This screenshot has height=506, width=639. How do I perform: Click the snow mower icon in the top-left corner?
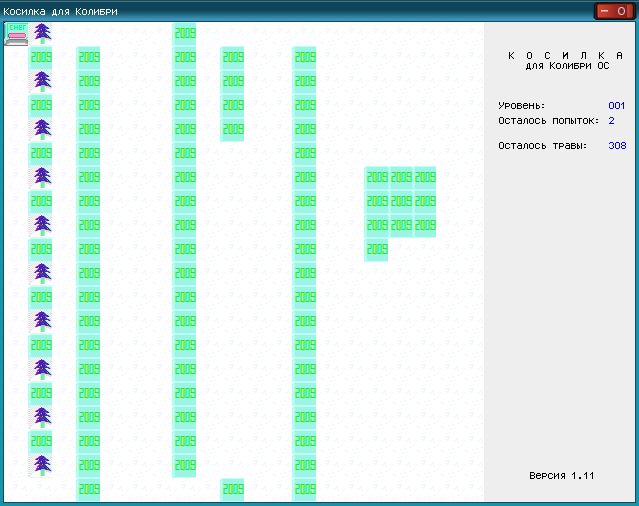pos(17,33)
